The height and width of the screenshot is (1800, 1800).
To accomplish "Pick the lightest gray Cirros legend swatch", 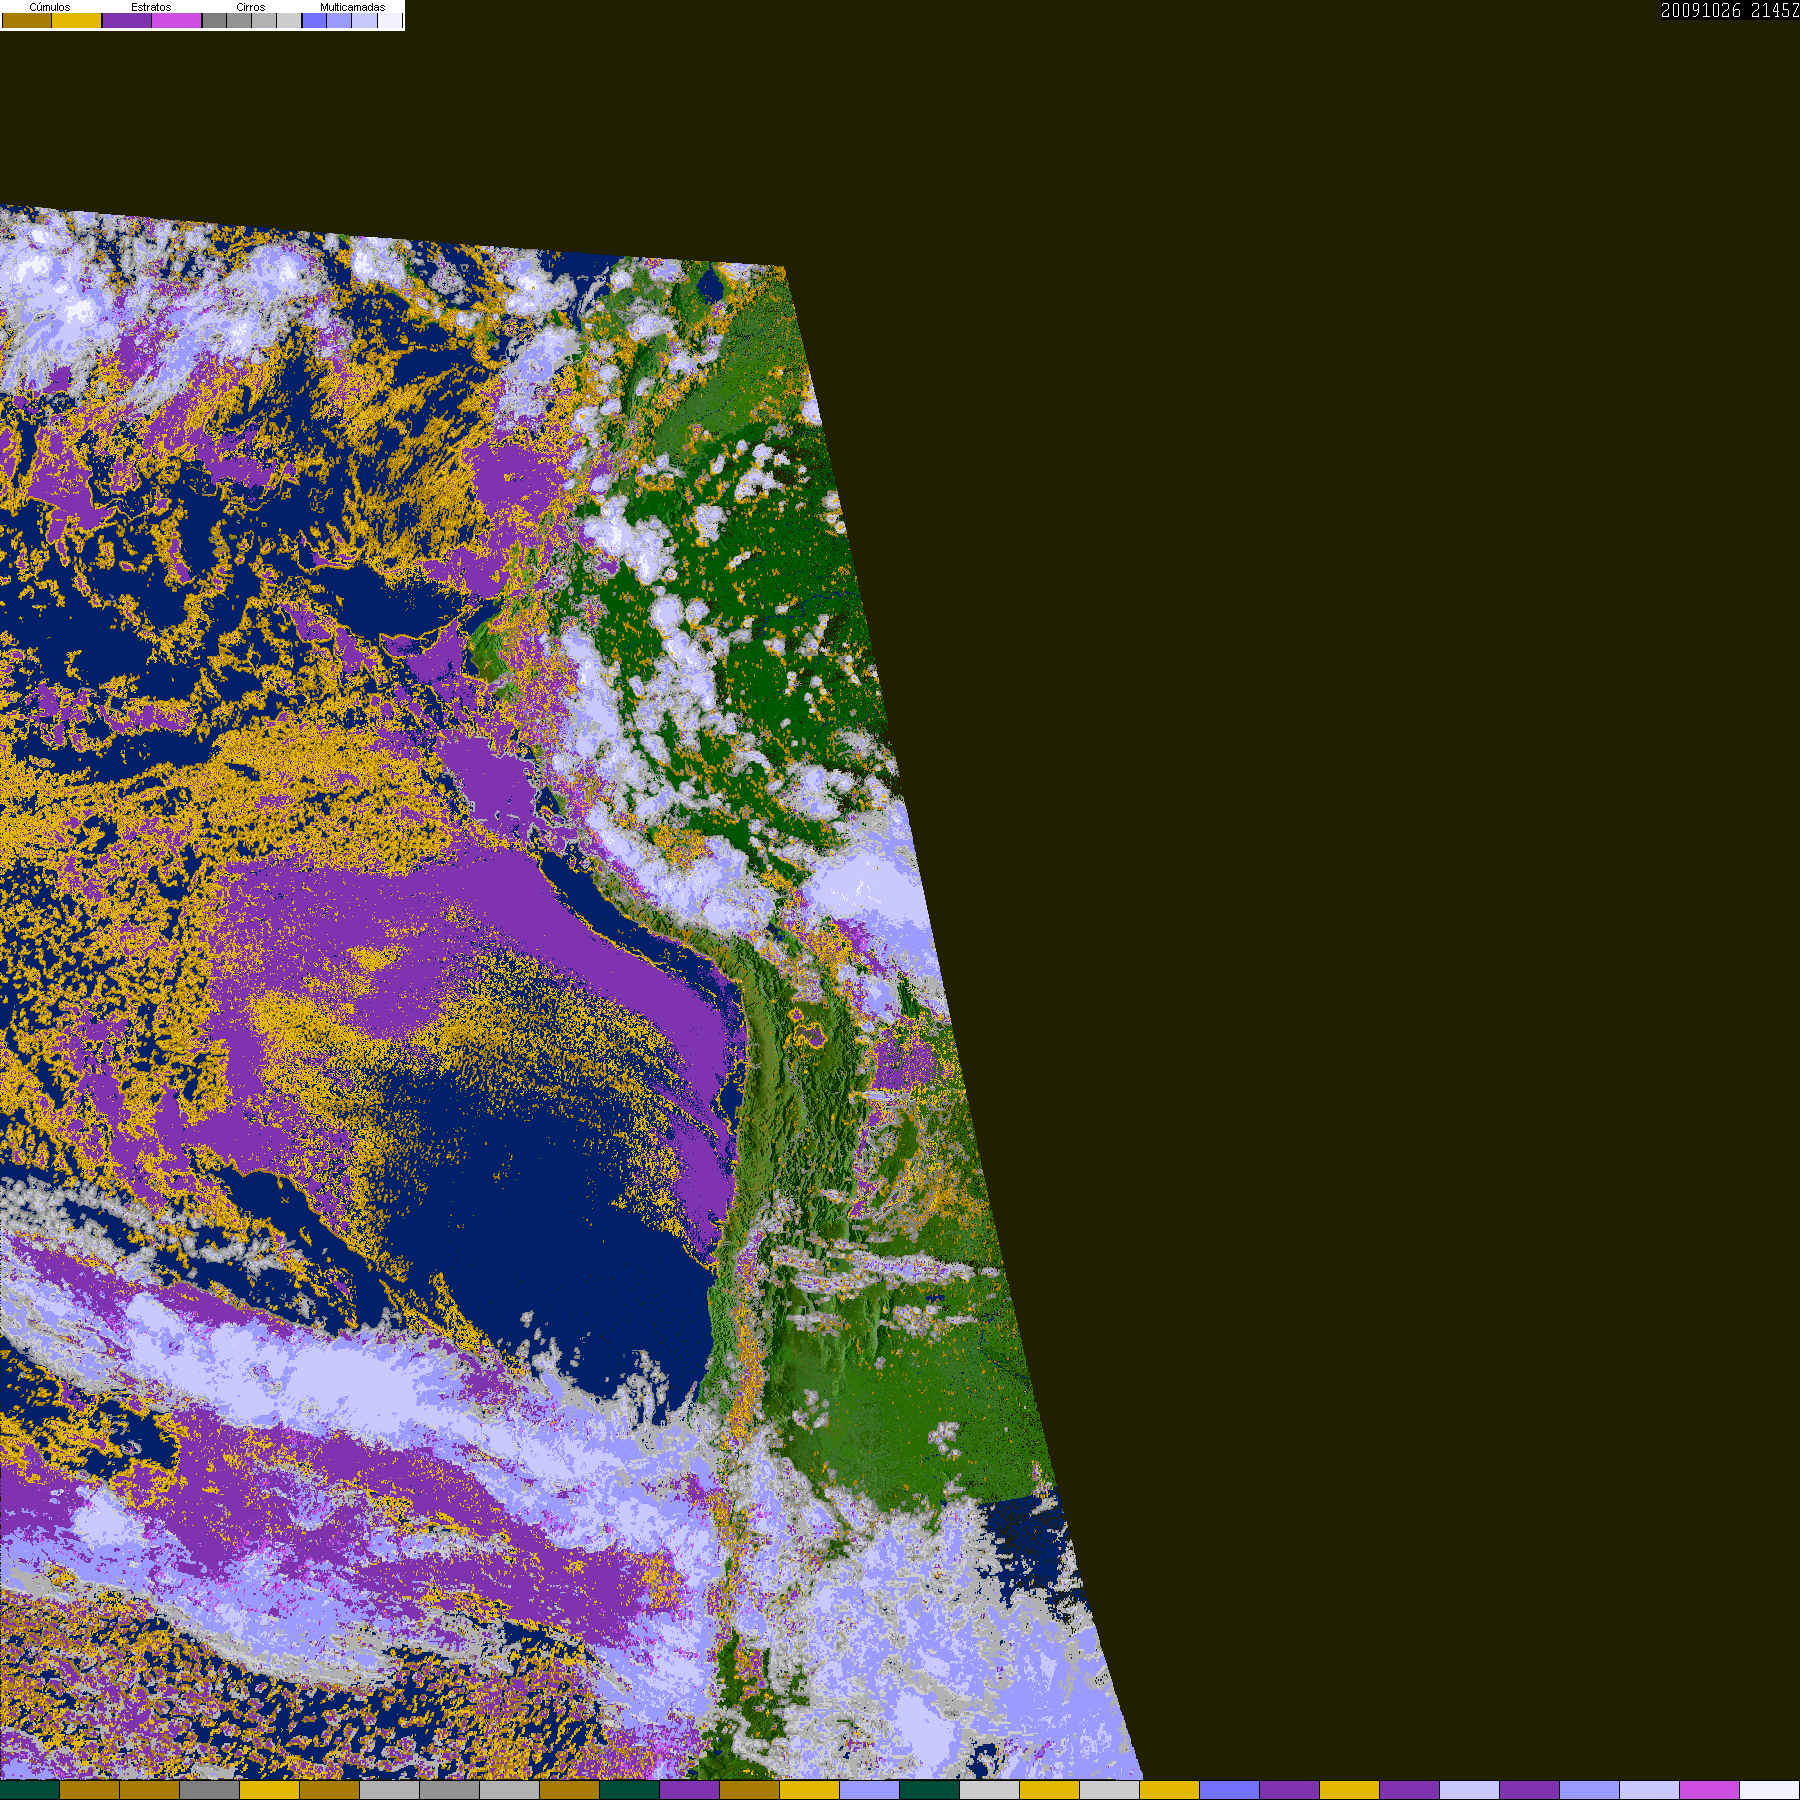I will [289, 20].
